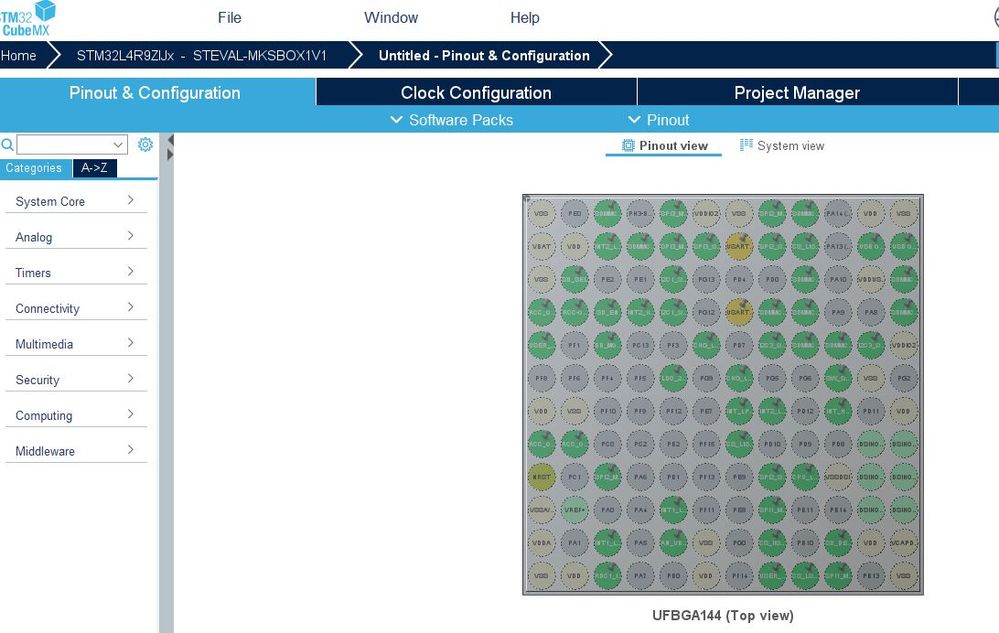Expand the Timers category
The width and height of the screenshot is (999, 633).
click(x=75, y=273)
